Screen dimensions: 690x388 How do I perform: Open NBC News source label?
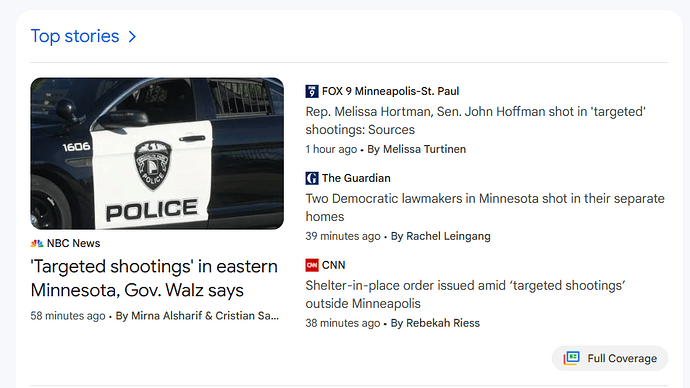(x=73, y=243)
